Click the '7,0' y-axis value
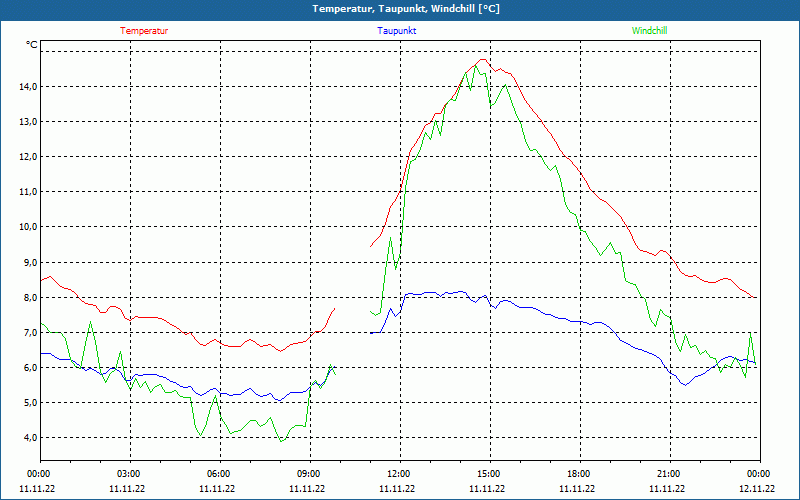 point(31,333)
